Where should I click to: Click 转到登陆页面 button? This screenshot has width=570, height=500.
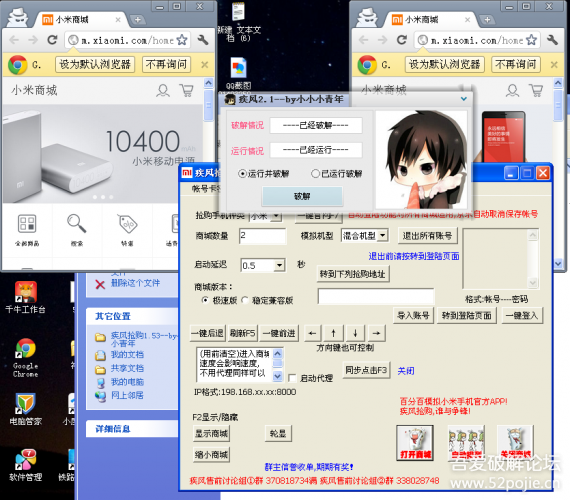coord(467,315)
